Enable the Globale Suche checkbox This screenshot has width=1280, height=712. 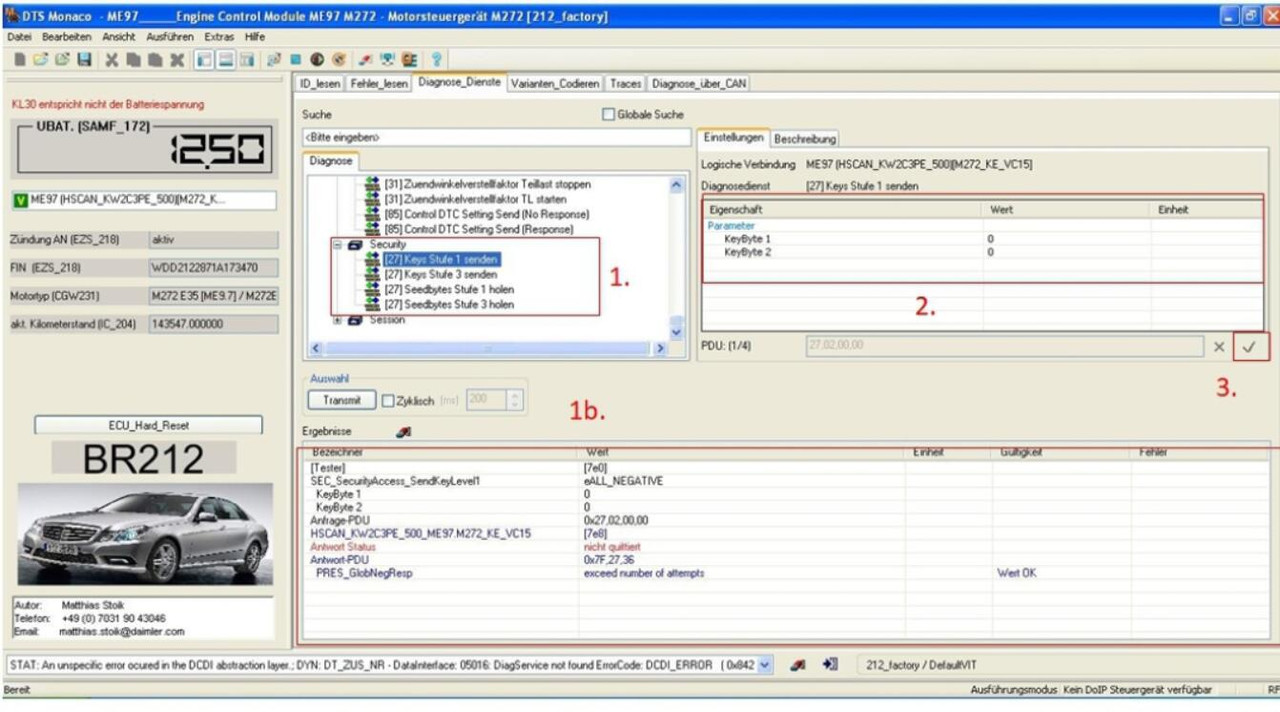[609, 115]
